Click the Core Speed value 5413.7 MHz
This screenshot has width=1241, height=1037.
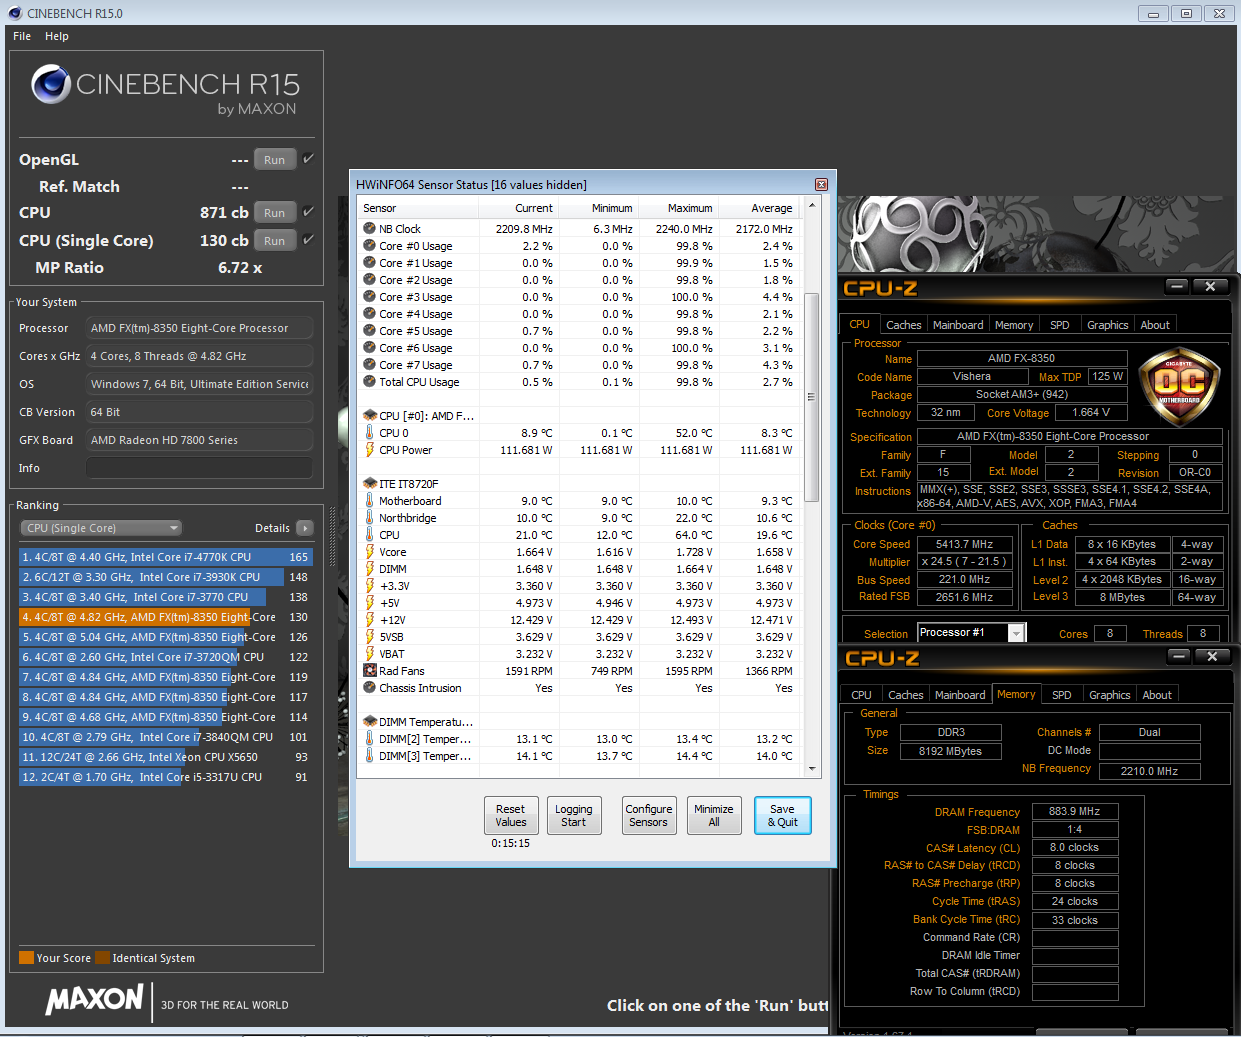964,545
